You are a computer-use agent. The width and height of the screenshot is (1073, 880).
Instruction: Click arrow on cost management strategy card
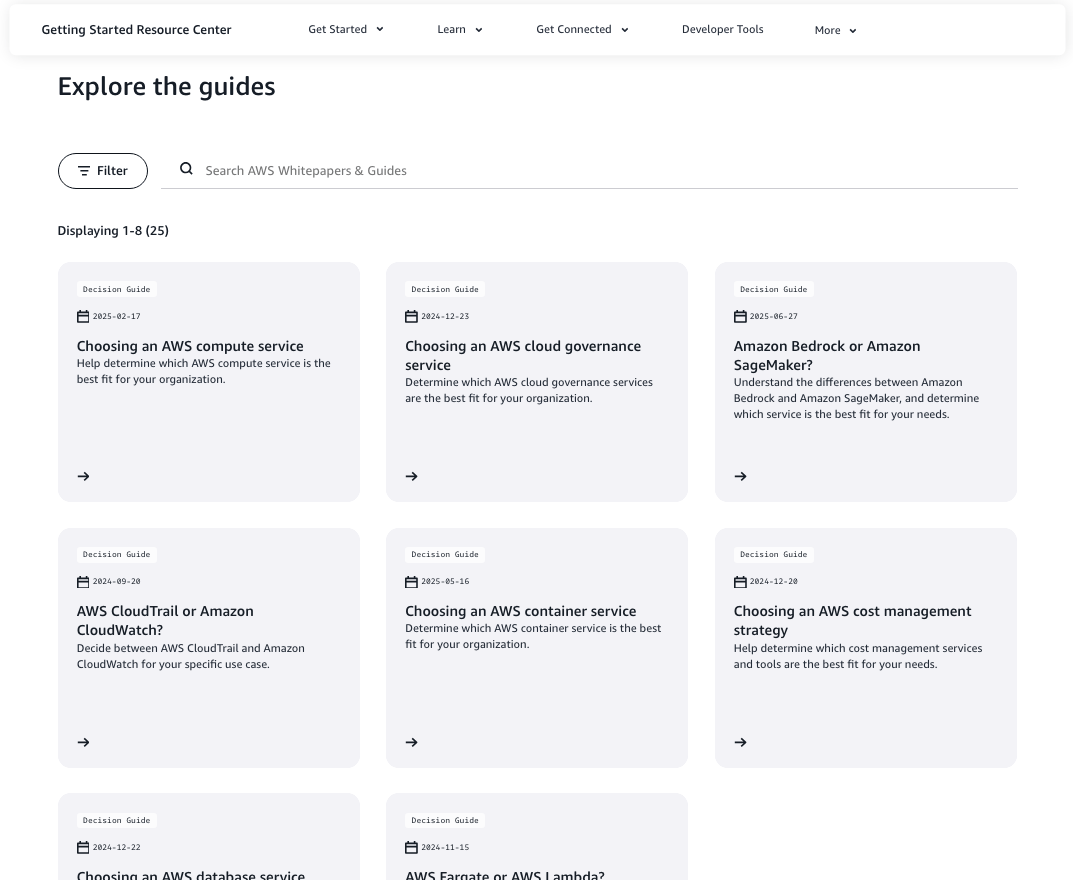coord(740,743)
